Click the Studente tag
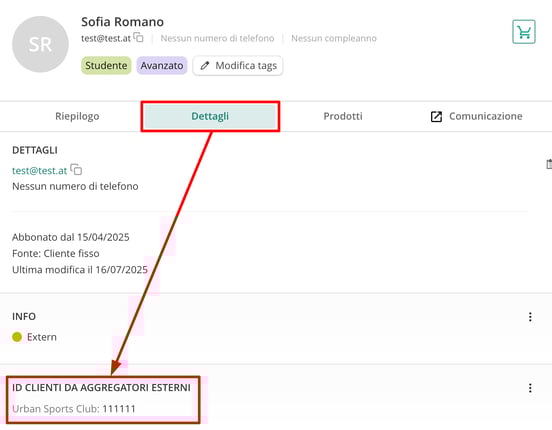The image size is (552, 430). pos(106,66)
